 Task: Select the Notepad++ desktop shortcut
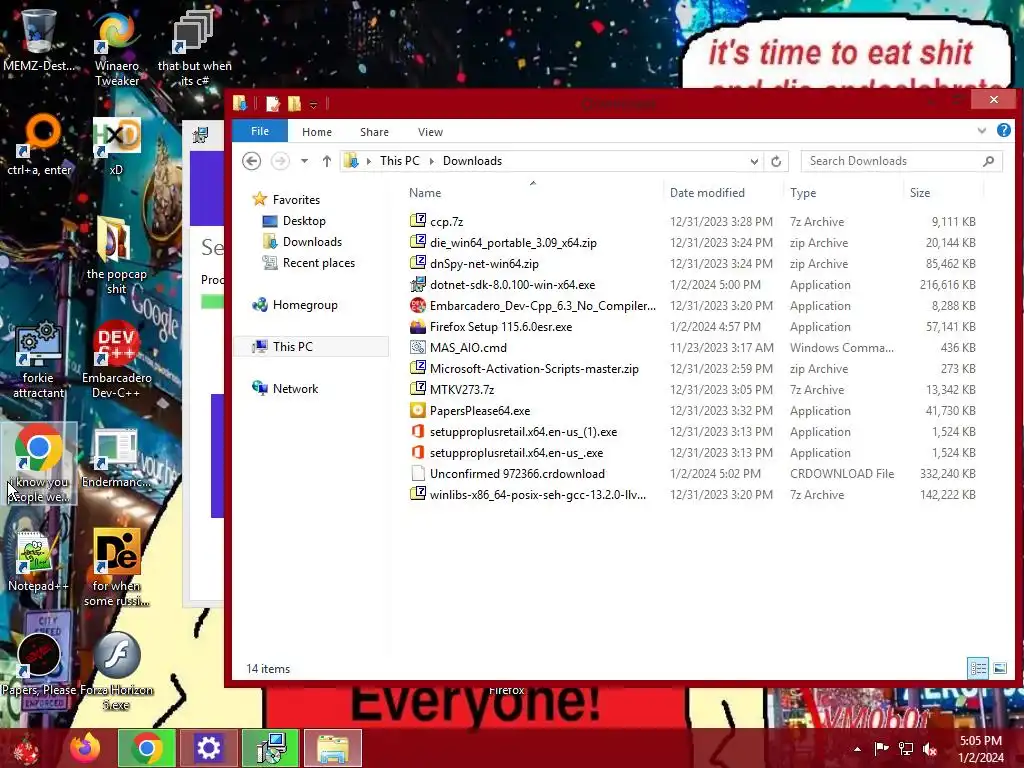[x=38, y=562]
